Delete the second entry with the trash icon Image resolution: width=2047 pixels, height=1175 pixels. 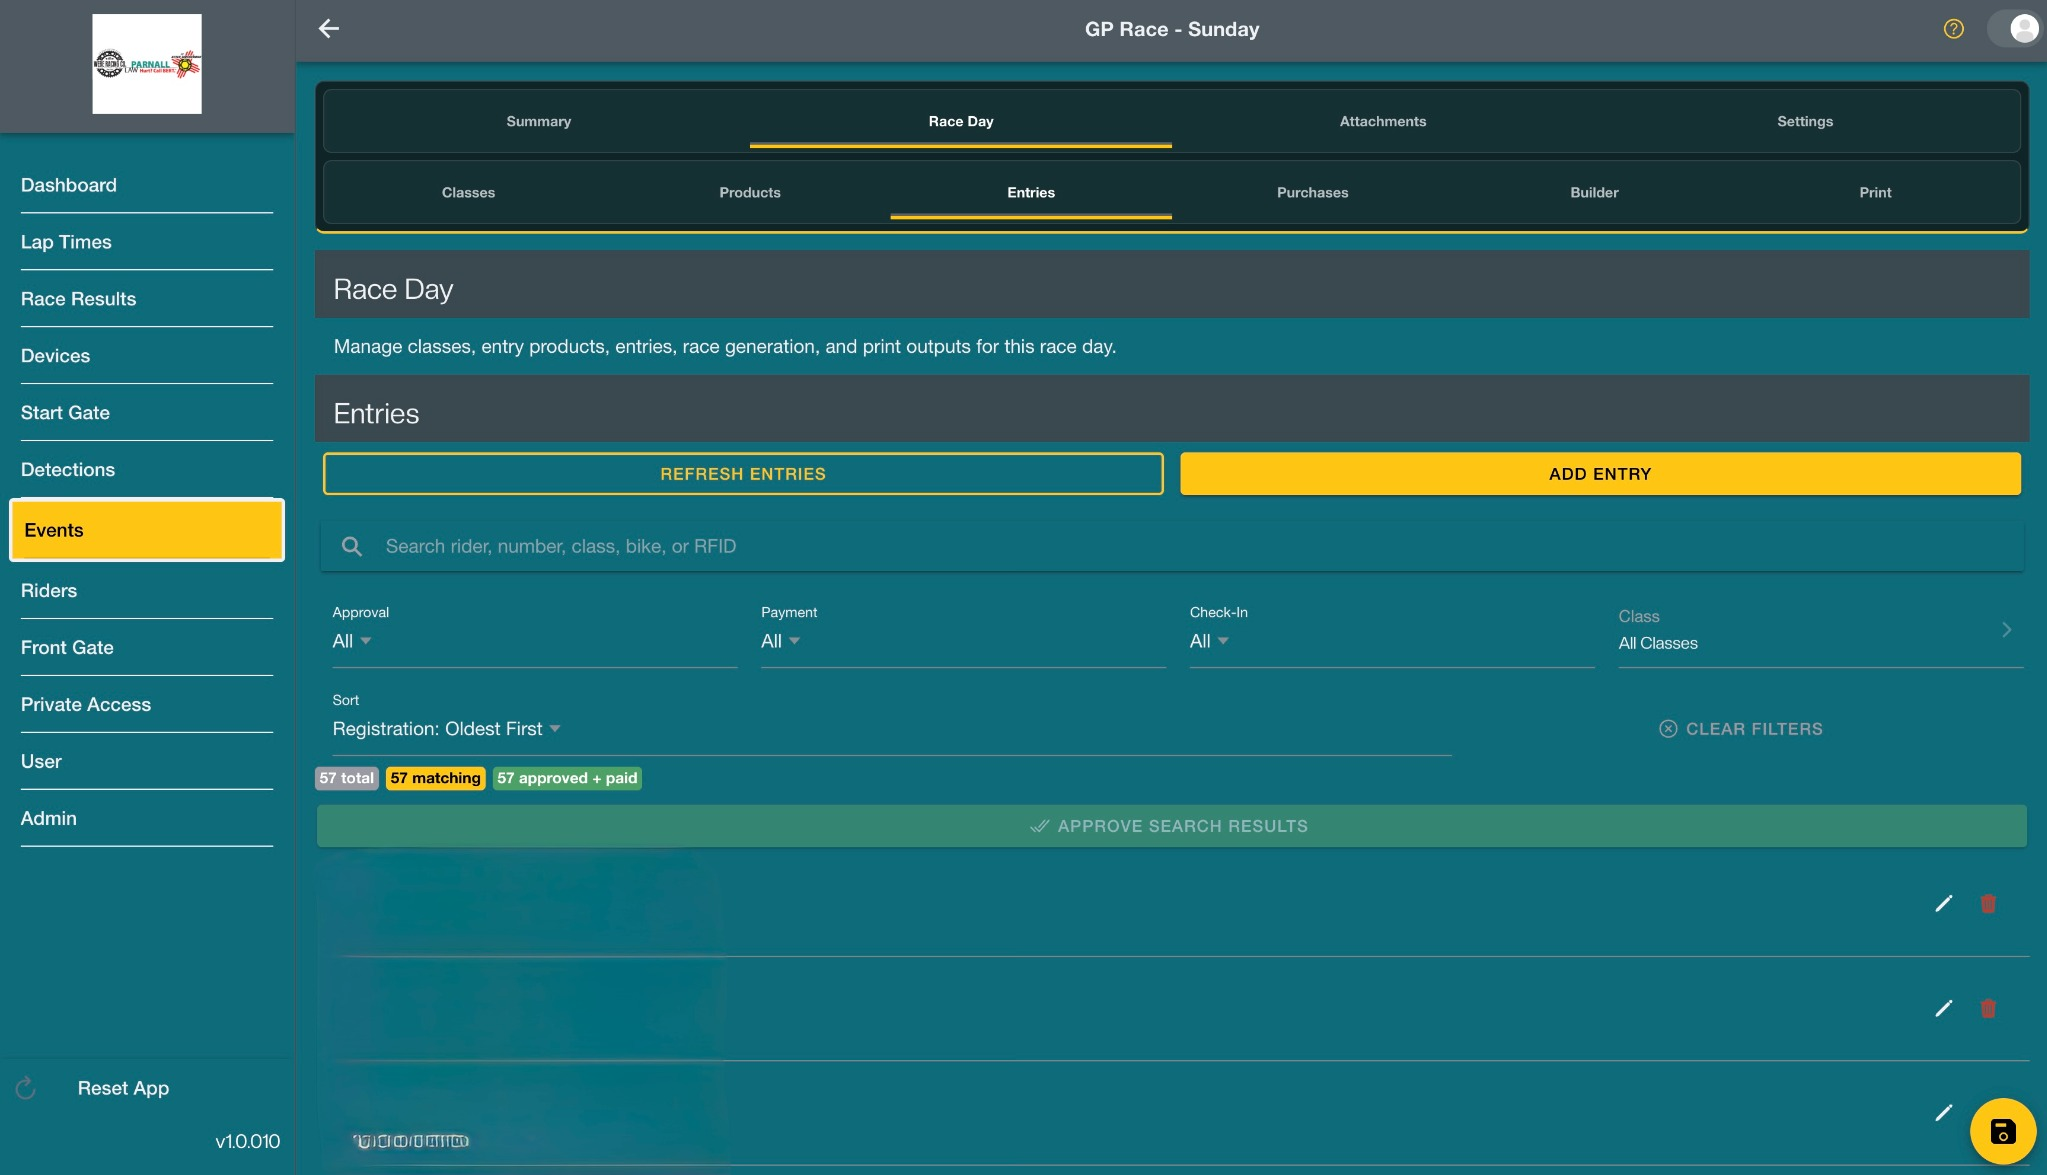tap(1988, 1009)
